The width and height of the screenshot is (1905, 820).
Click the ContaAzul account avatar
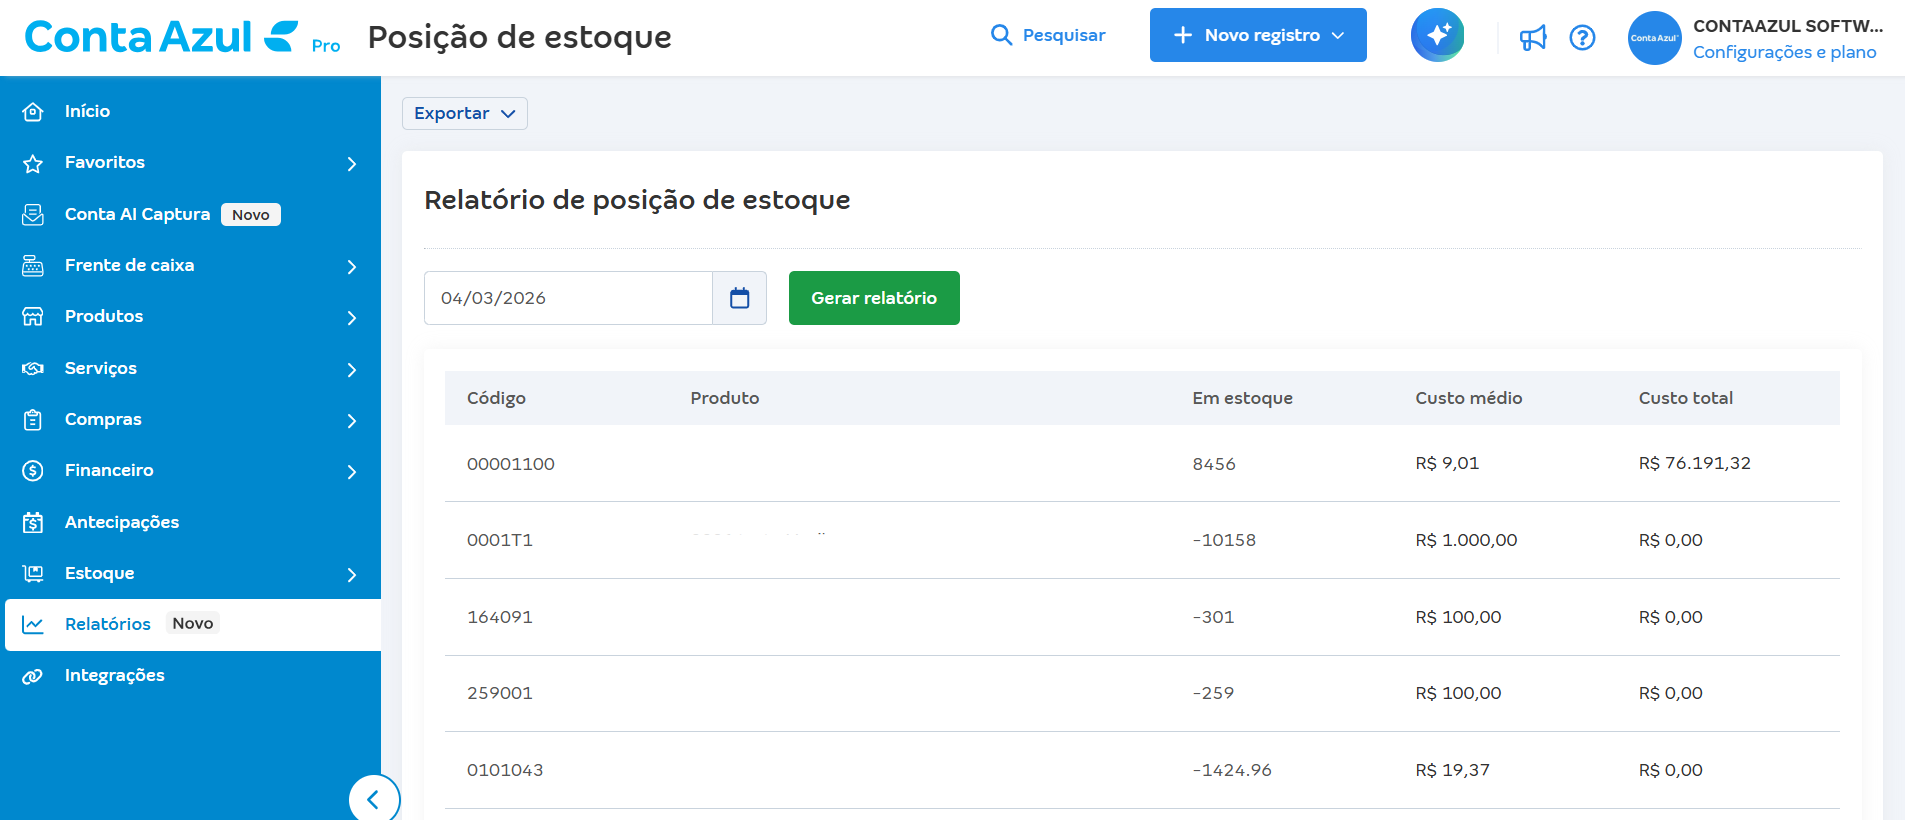point(1654,38)
